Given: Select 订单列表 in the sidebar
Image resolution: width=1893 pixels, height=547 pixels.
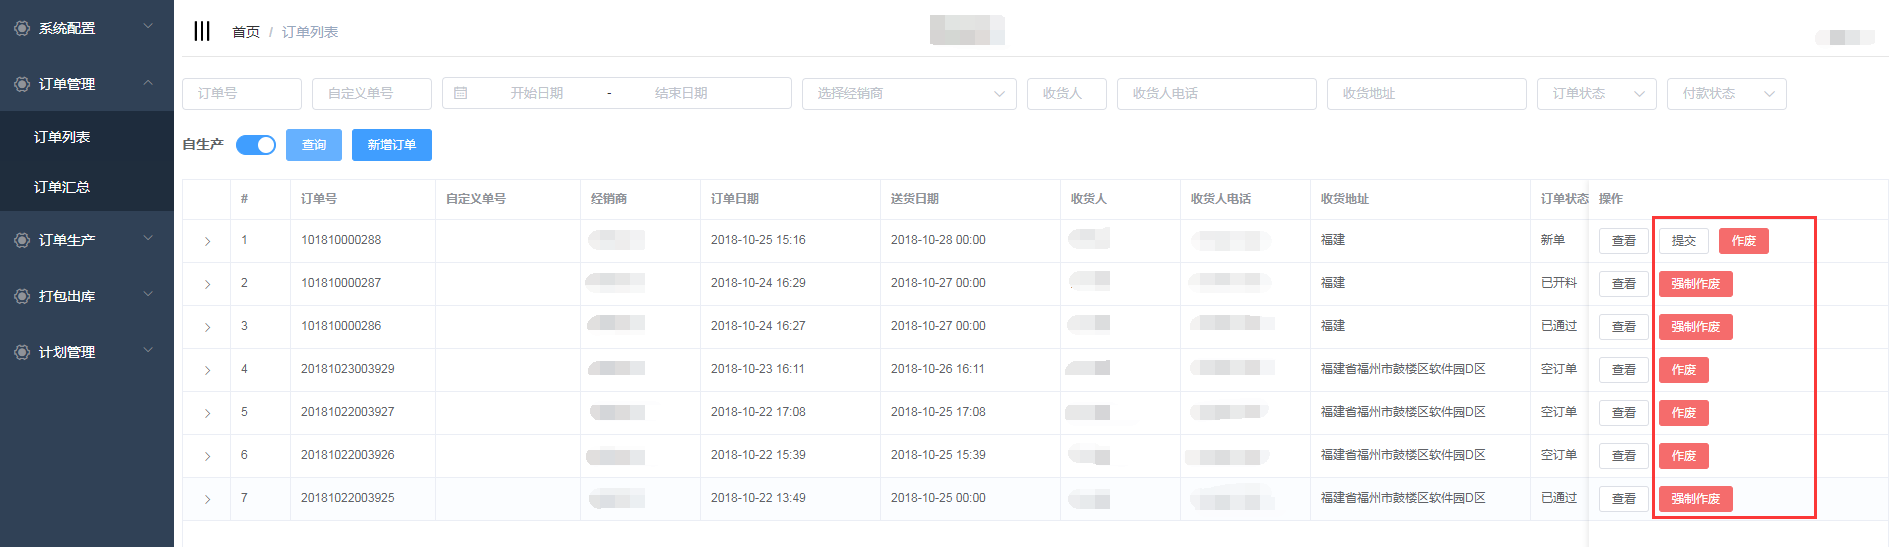Looking at the screenshot, I should coord(62,137).
